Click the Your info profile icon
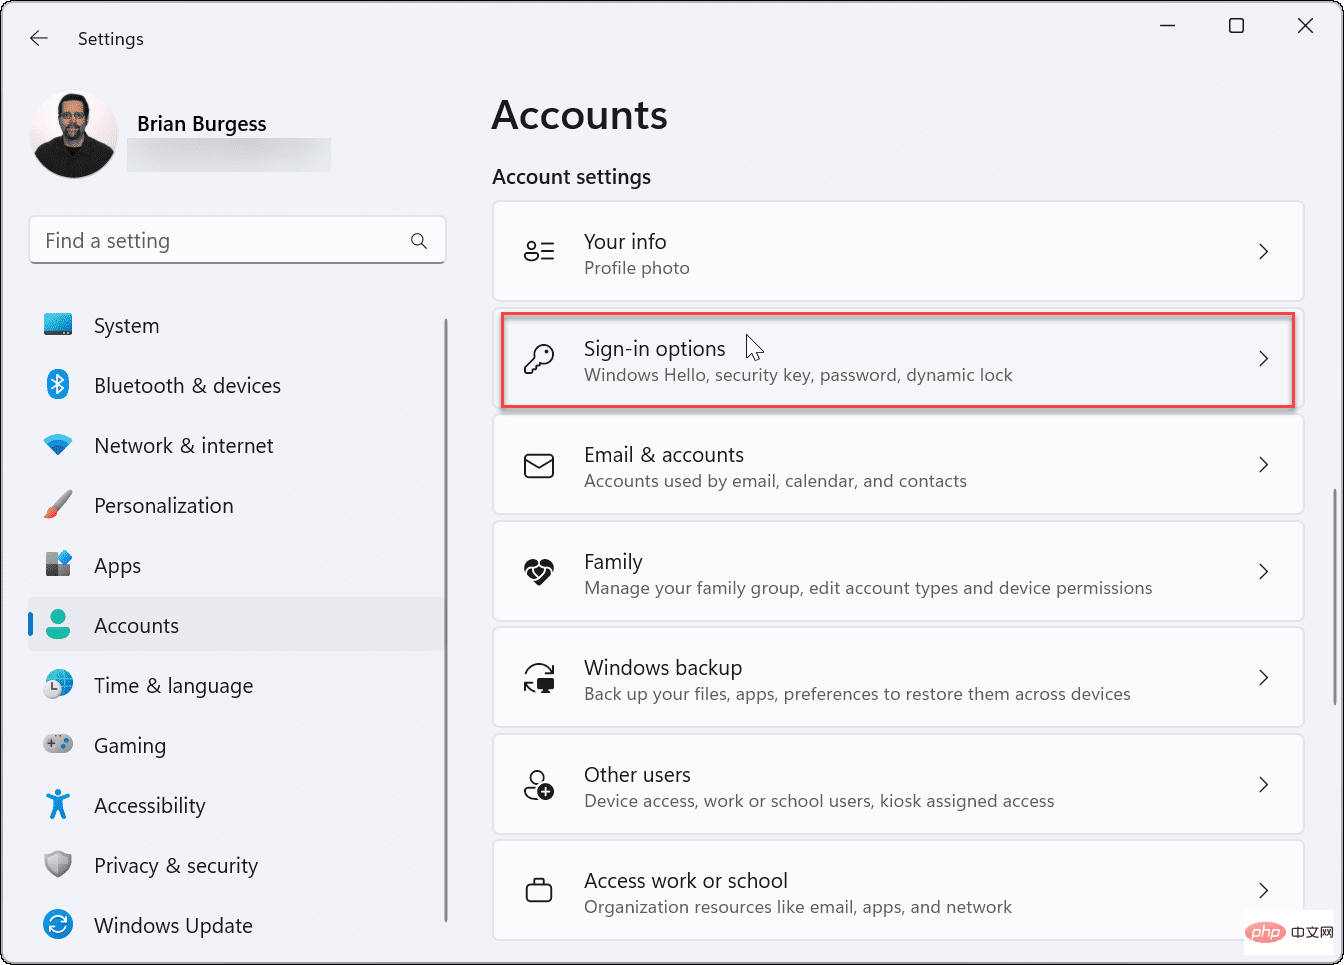 [539, 251]
